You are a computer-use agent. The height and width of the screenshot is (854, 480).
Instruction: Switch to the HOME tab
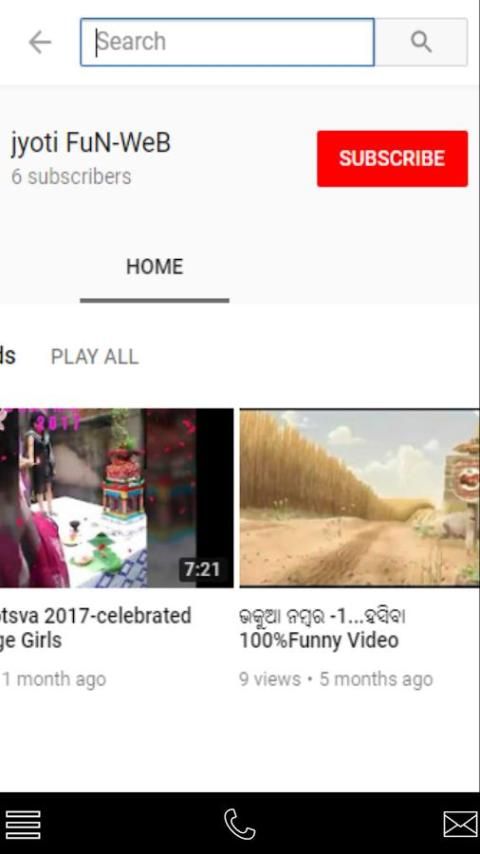click(155, 267)
